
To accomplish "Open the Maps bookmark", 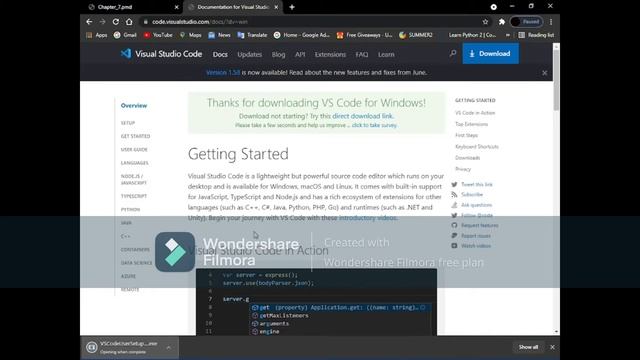I will 191,35.
